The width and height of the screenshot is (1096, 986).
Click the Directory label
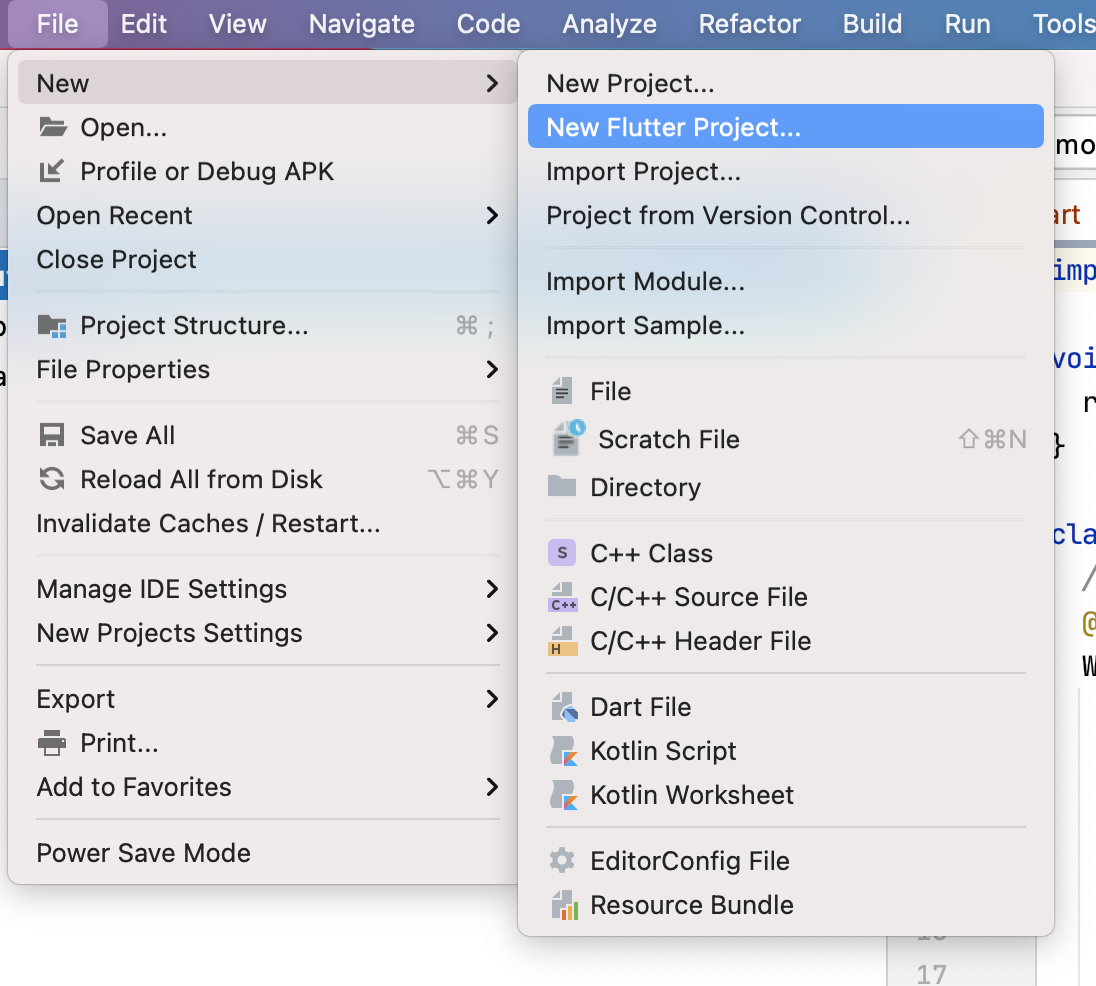pos(645,487)
